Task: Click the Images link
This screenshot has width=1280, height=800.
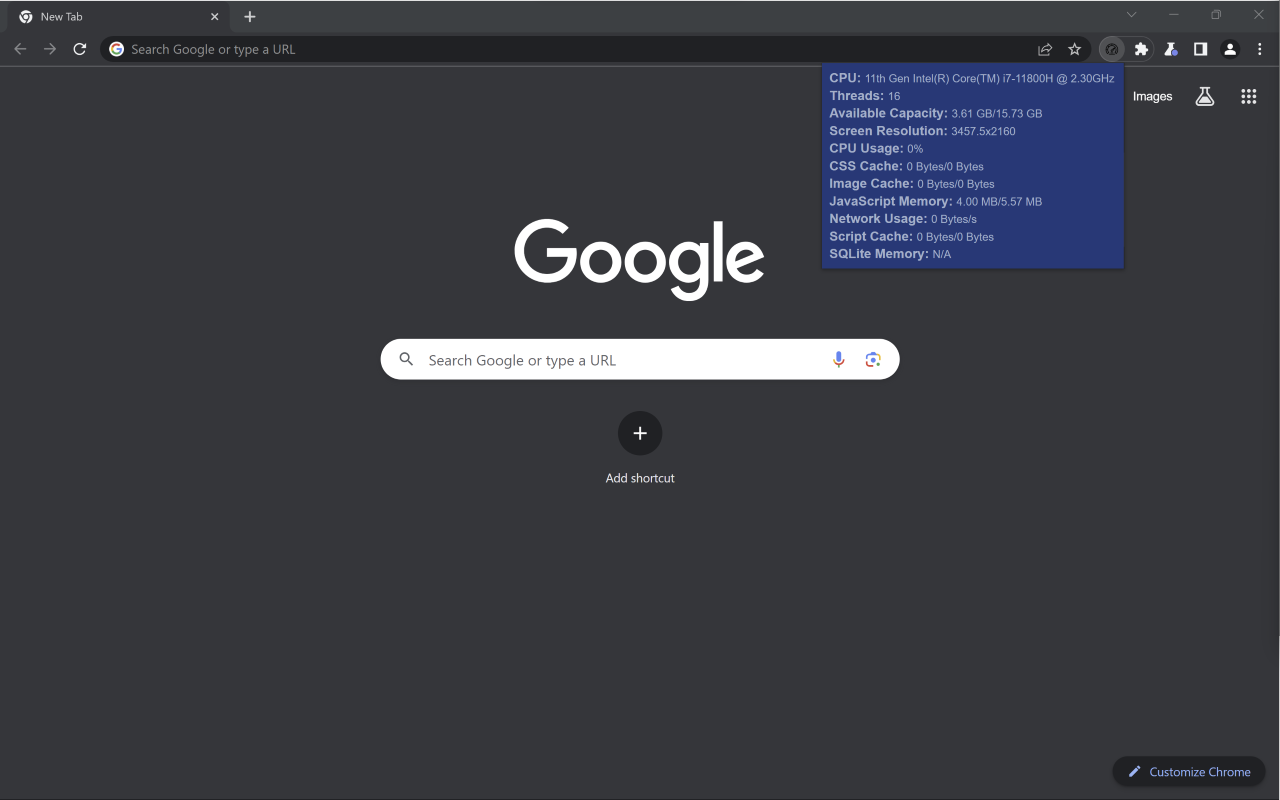Action: [1152, 96]
